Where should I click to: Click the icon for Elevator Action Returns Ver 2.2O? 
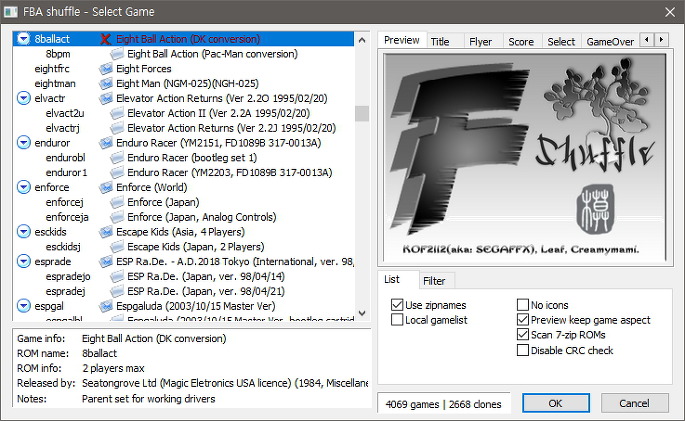click(106, 98)
